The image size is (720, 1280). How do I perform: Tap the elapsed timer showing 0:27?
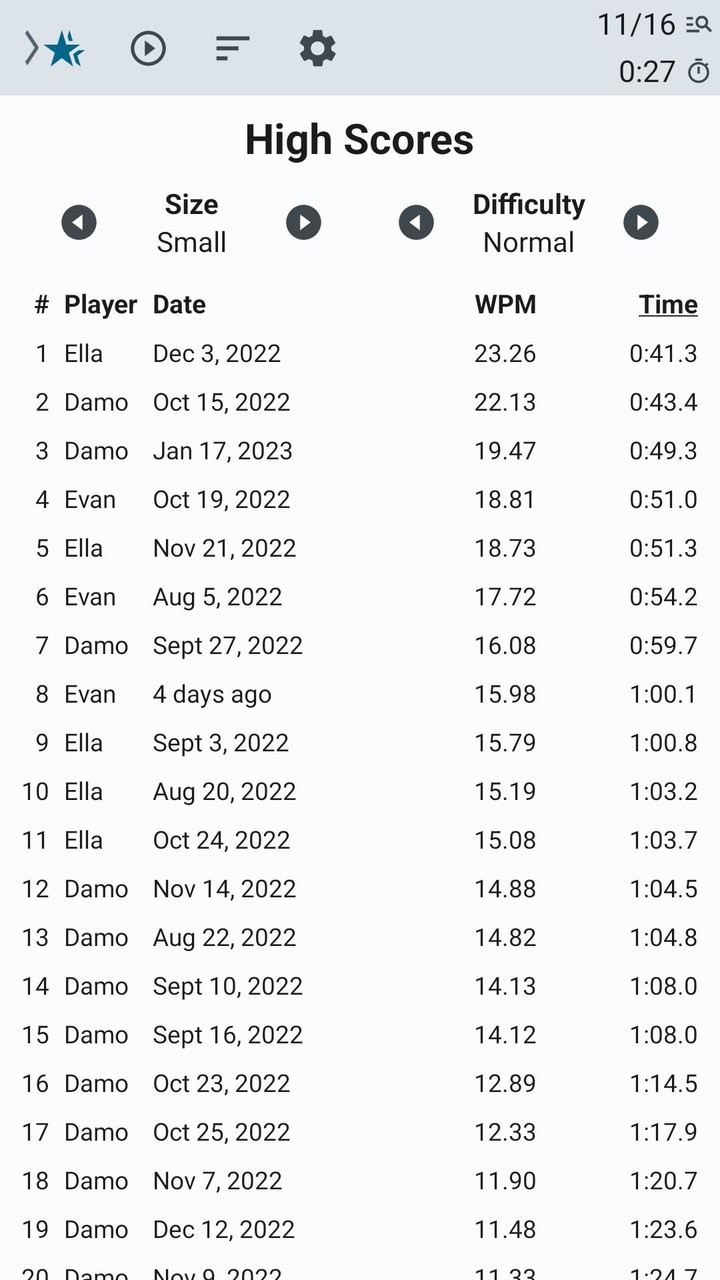coord(647,72)
